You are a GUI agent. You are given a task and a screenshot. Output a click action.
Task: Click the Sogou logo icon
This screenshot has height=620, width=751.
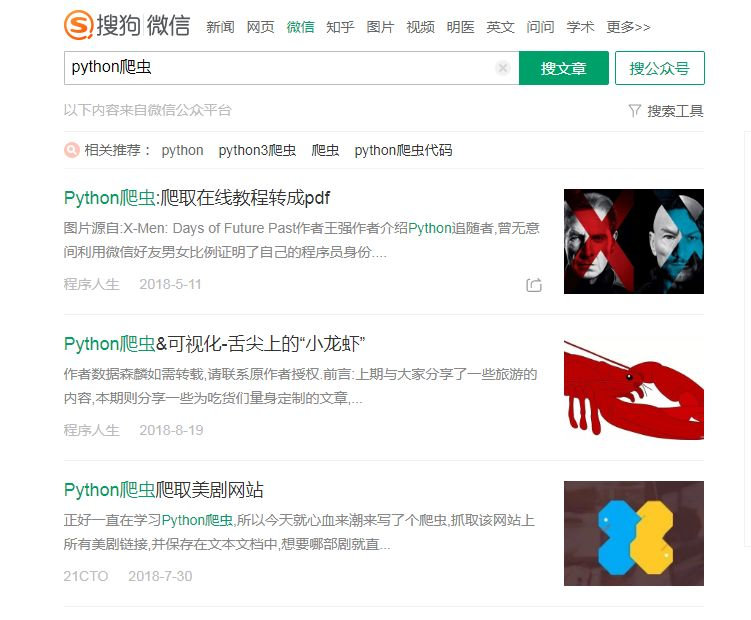(79, 24)
